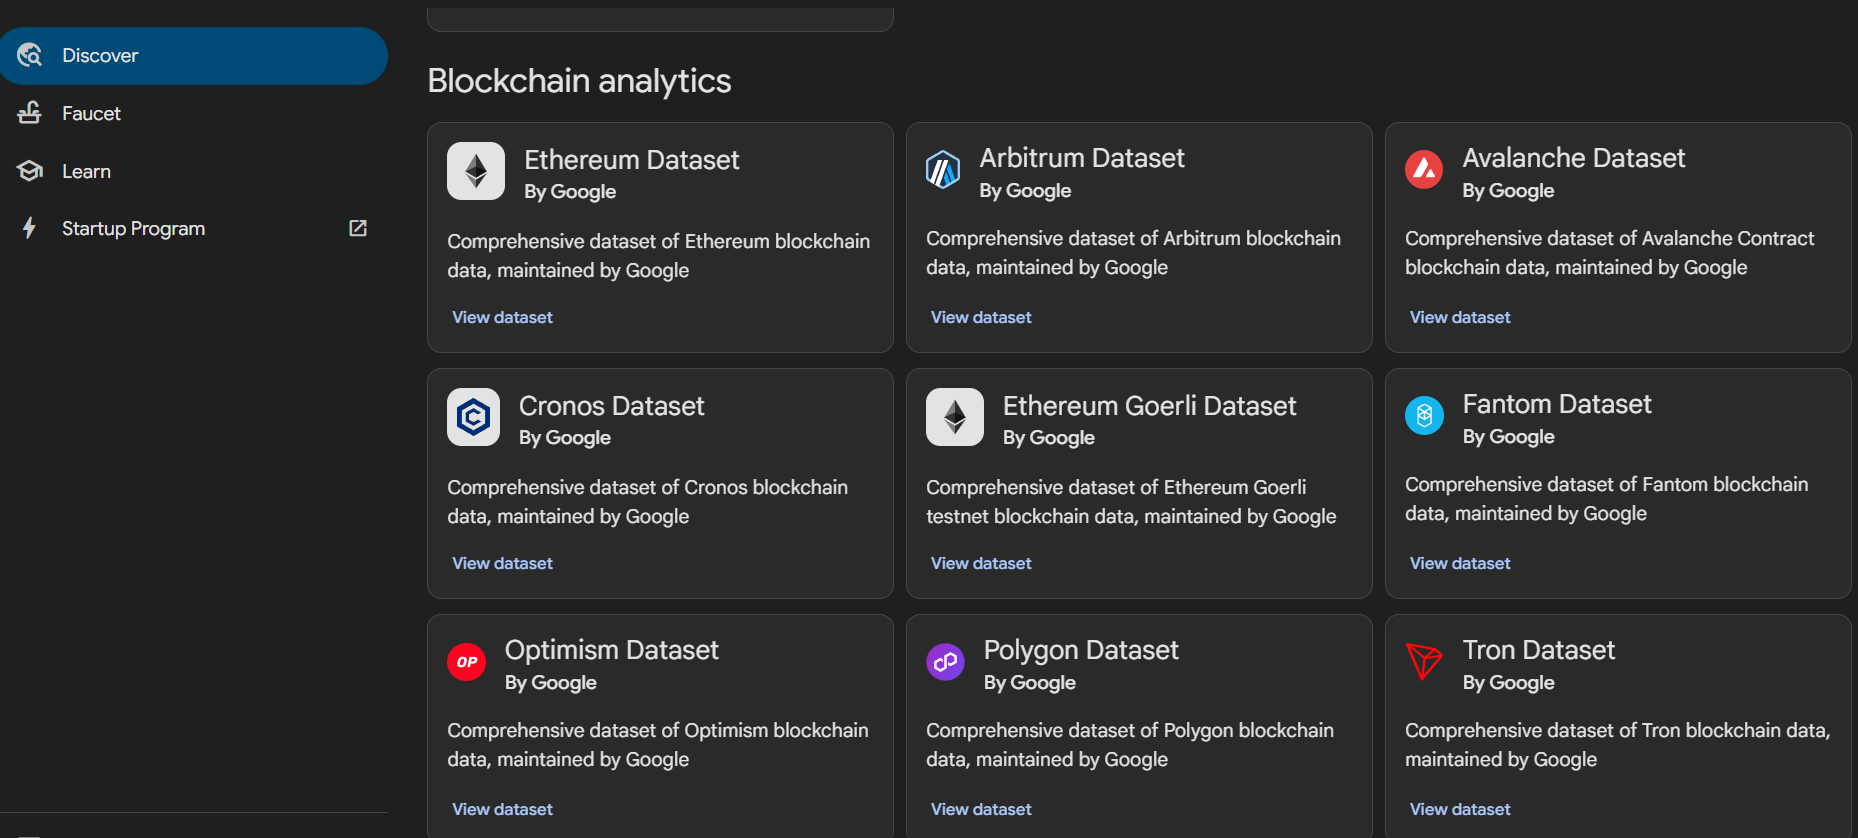
Task: Click the Avalanche Dataset title
Action: pos(1574,158)
